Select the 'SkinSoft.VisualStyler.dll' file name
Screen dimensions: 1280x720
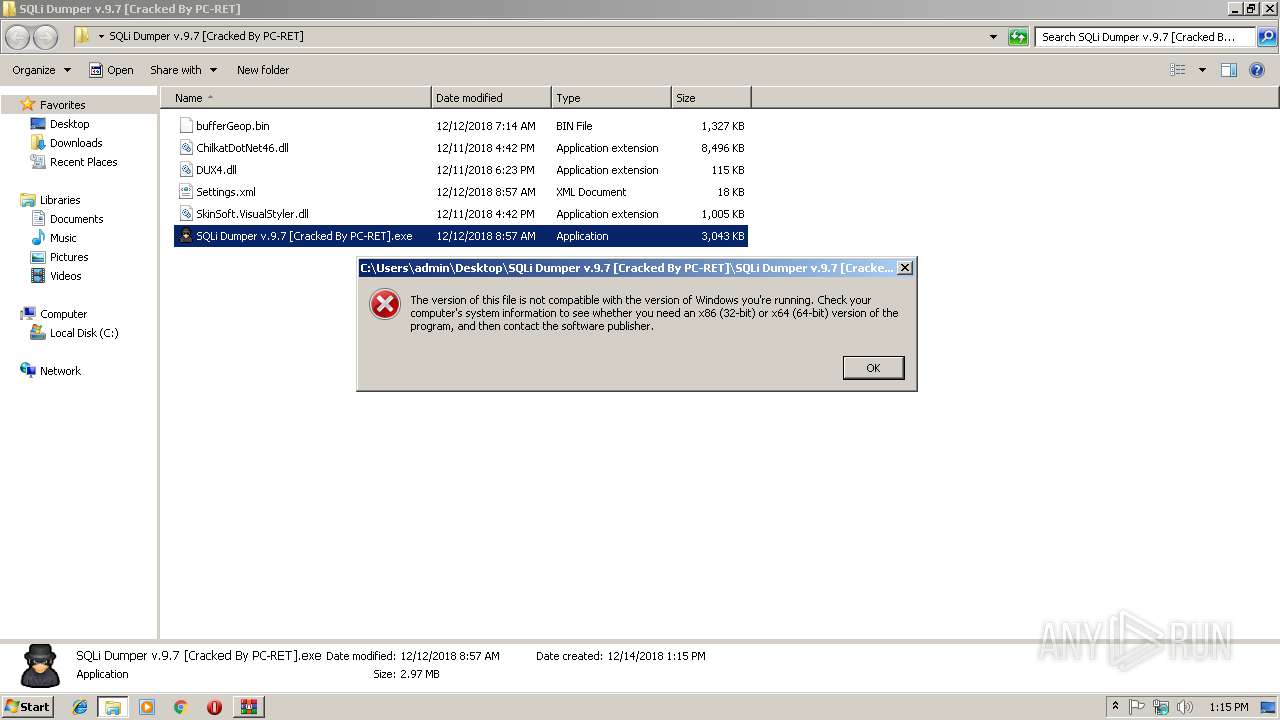pyautogui.click(x=252, y=214)
